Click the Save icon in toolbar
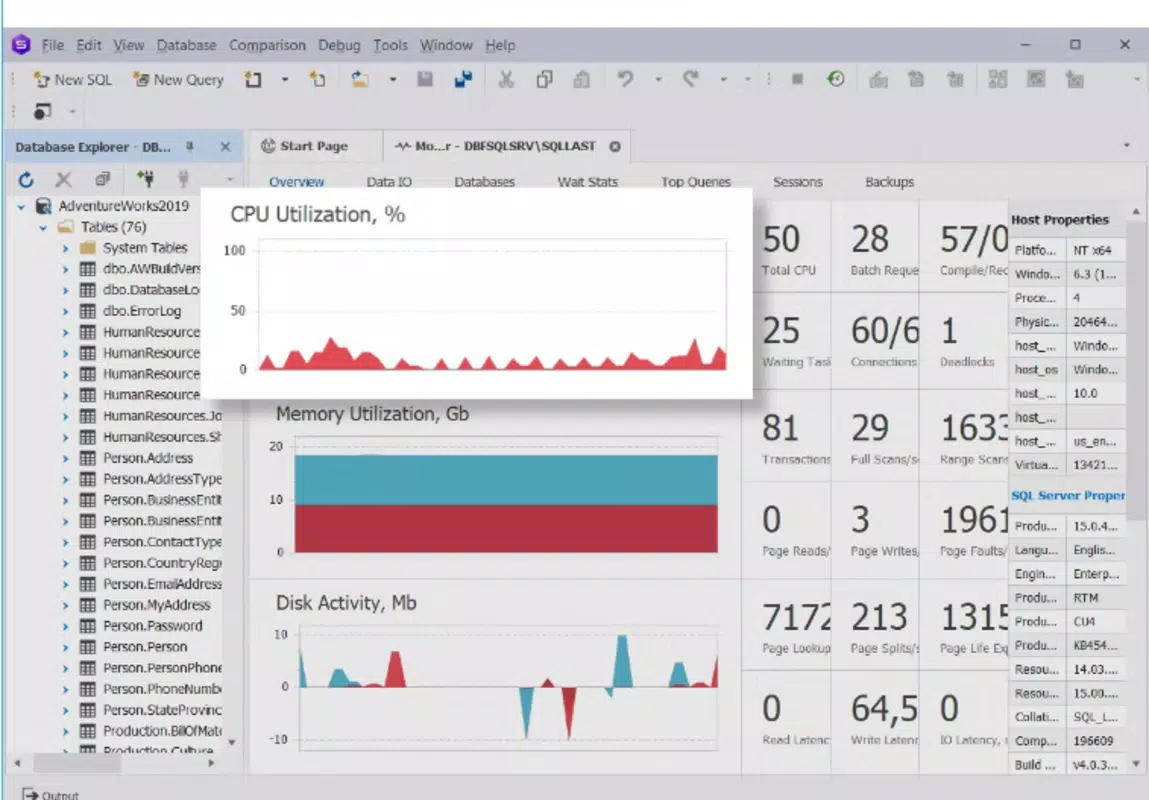This screenshot has width=1149, height=800. 424,79
